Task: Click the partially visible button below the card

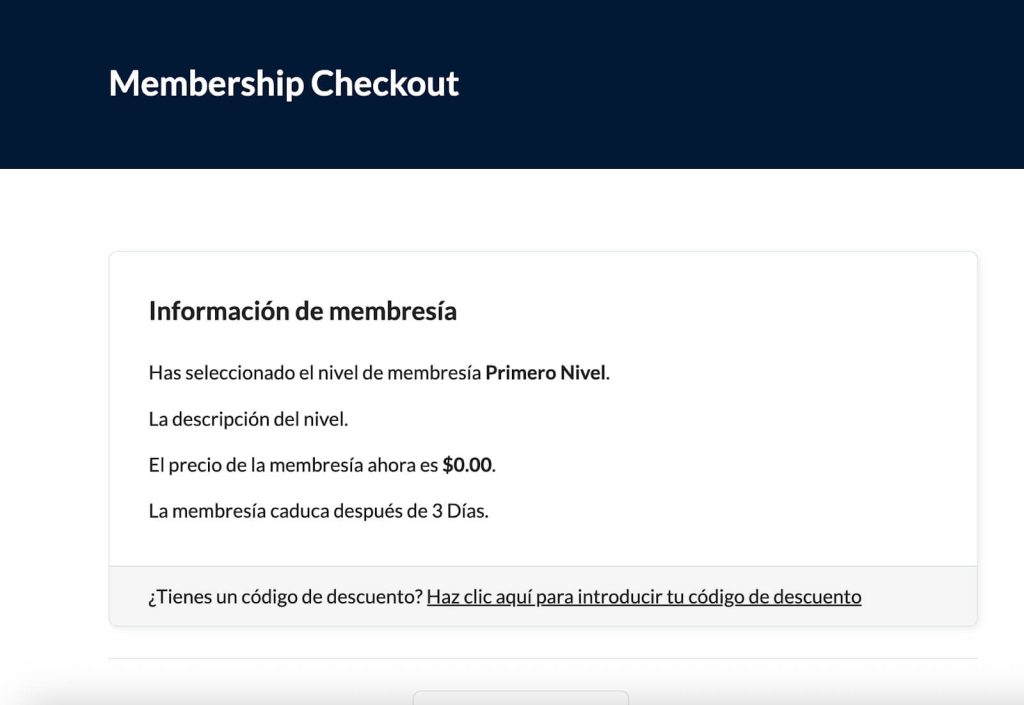Action: 519,698
